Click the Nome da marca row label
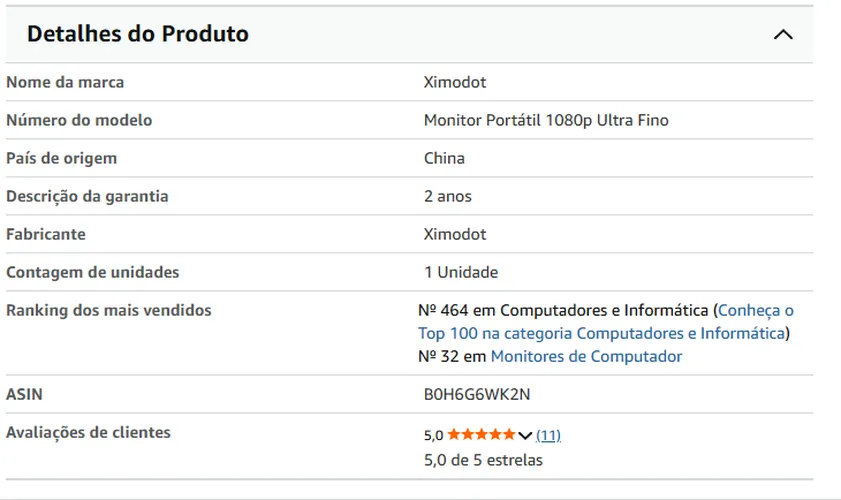 [65, 82]
